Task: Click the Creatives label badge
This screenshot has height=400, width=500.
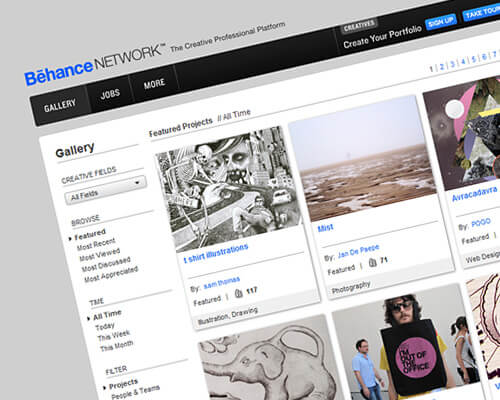Action: point(359,26)
